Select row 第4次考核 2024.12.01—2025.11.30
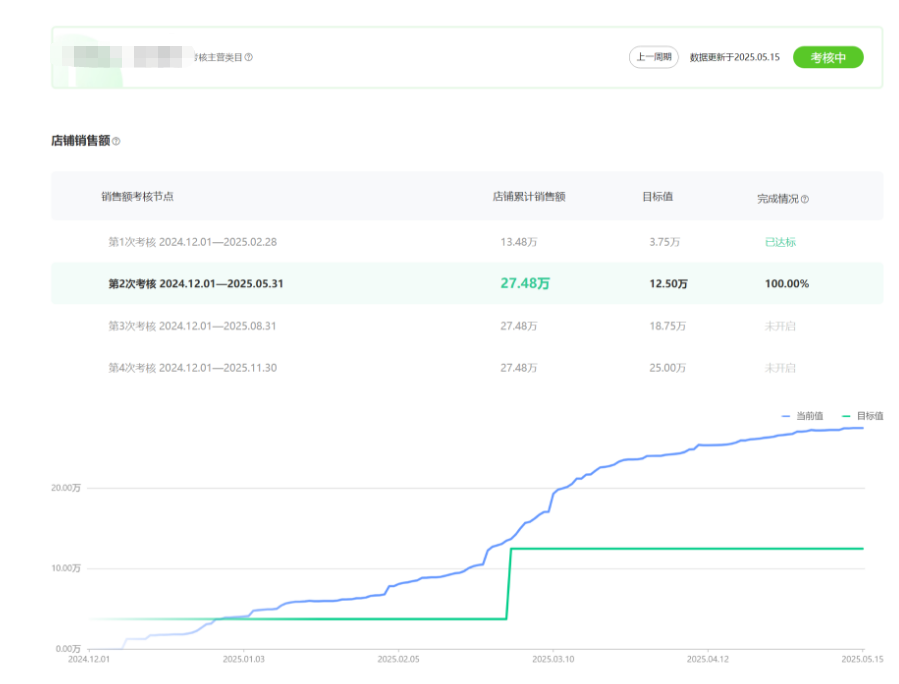899x684 pixels. (x=192, y=368)
